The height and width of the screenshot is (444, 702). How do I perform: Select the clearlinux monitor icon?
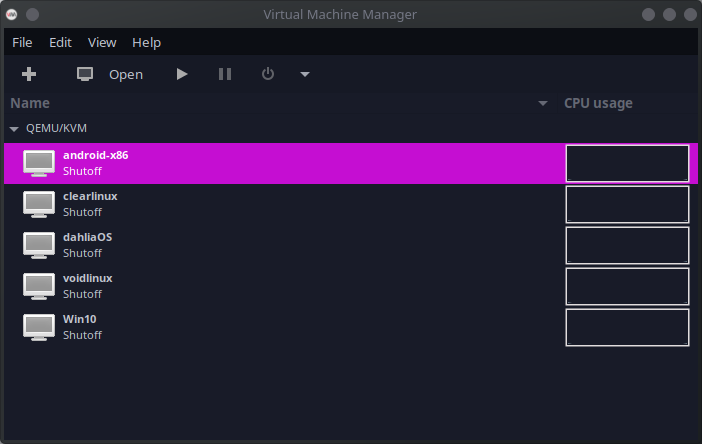tap(39, 204)
